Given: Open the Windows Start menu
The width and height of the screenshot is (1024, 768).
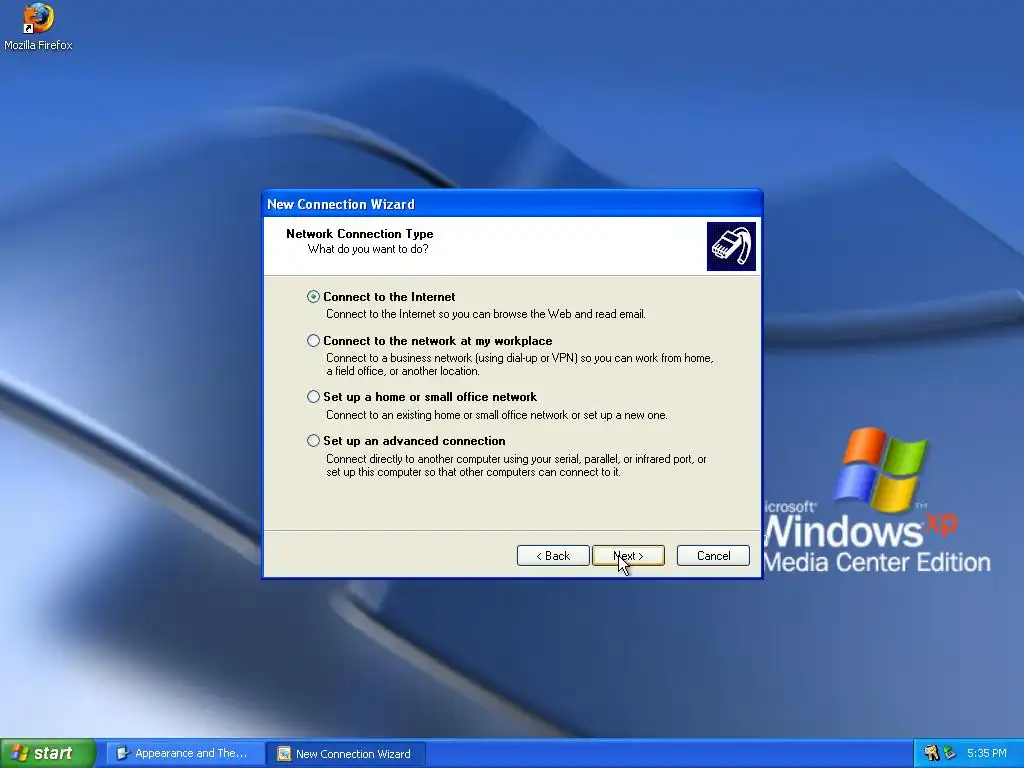Looking at the screenshot, I should pyautogui.click(x=48, y=753).
